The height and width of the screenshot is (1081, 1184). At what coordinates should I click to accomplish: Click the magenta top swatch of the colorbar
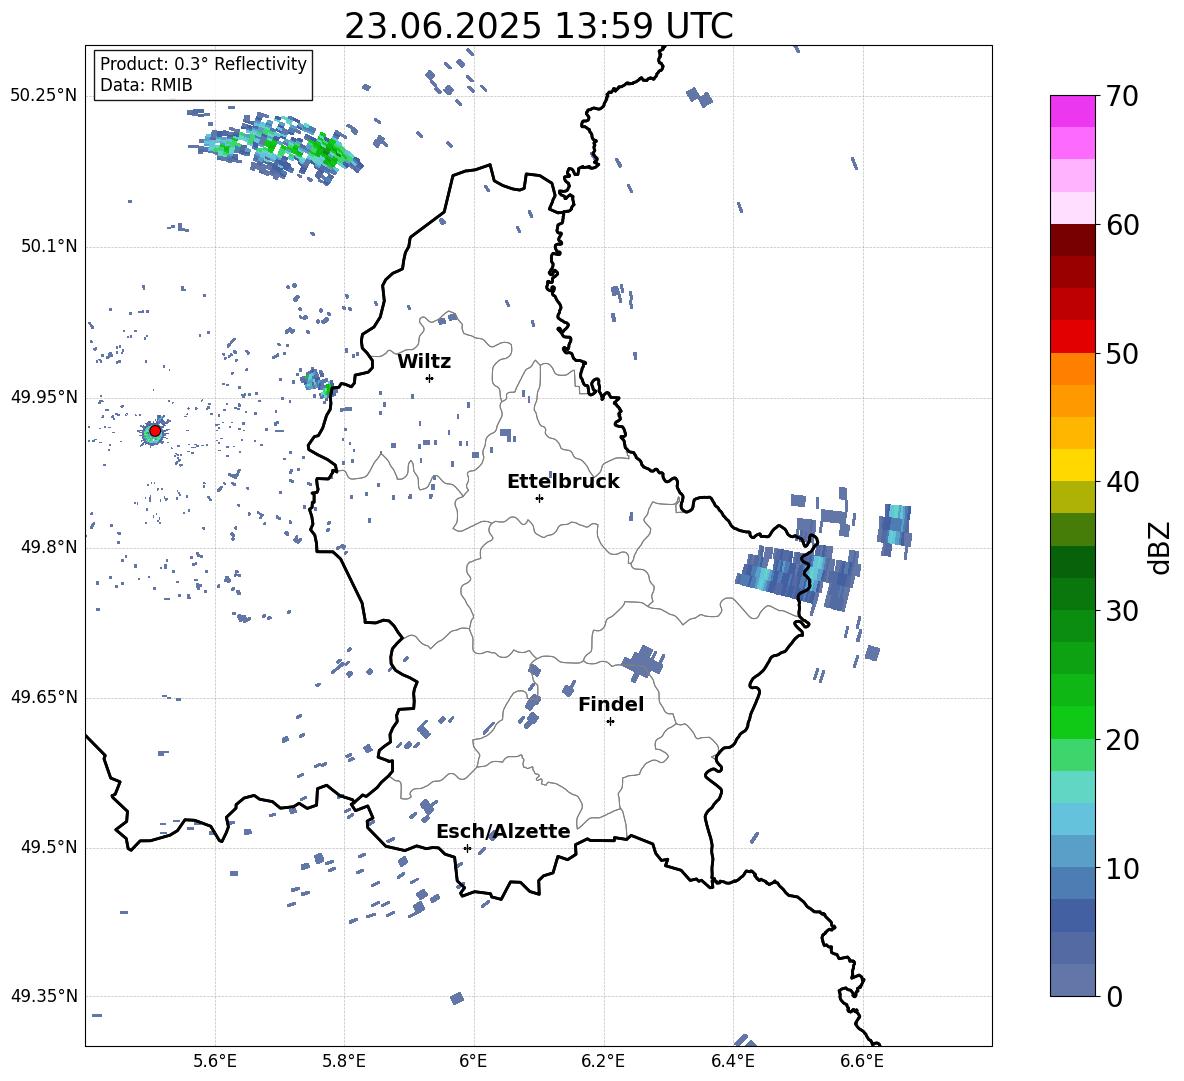1072,111
